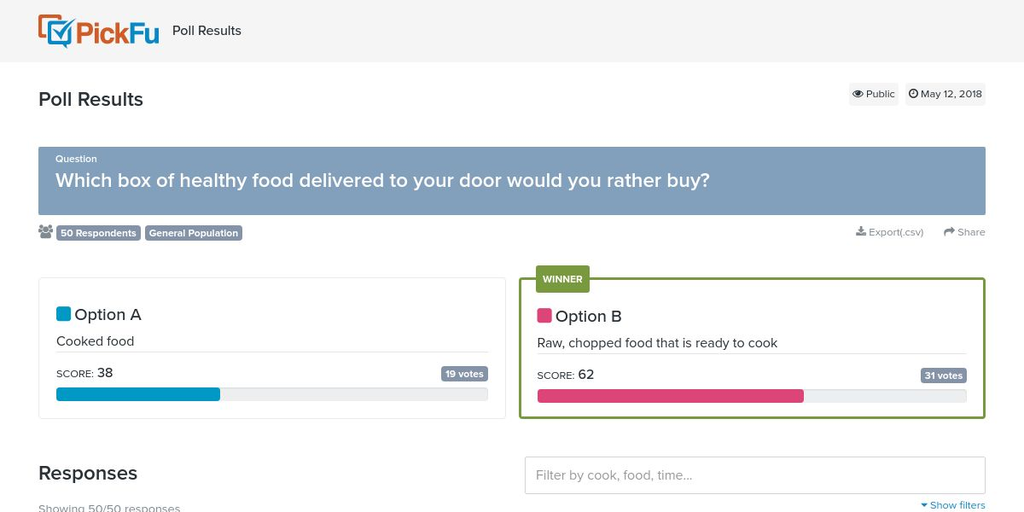Image resolution: width=1024 pixels, height=512 pixels.
Task: Click into the filter responses search field
Action: coord(755,475)
